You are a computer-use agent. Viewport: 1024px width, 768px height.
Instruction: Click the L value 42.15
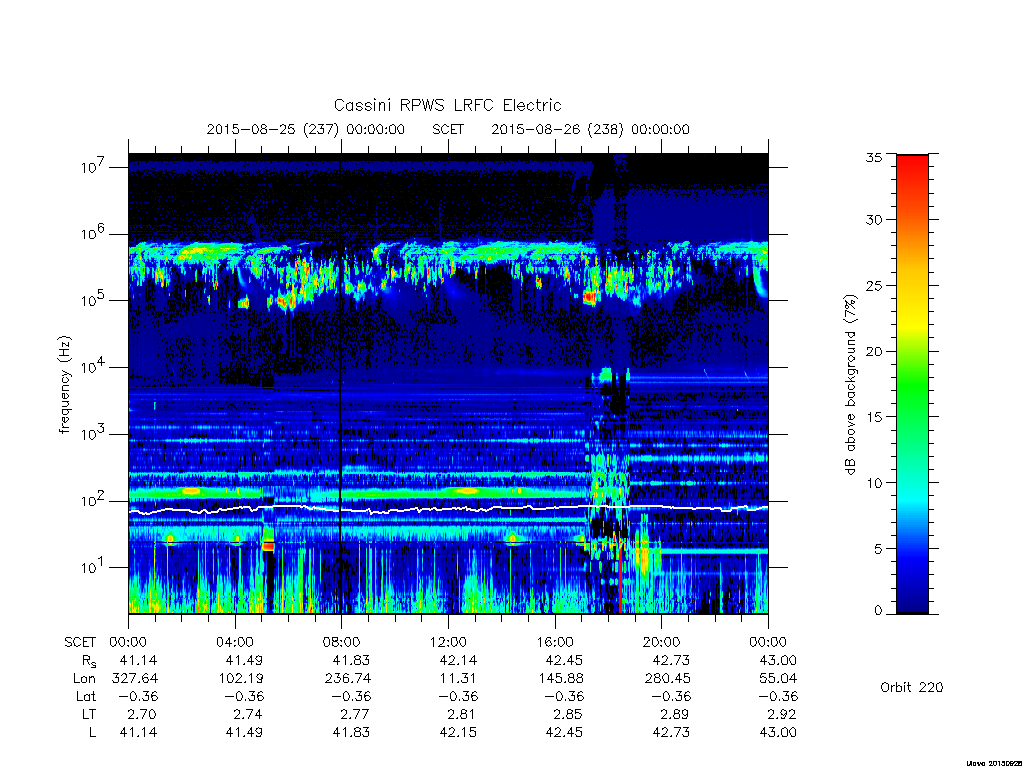[x=458, y=733]
